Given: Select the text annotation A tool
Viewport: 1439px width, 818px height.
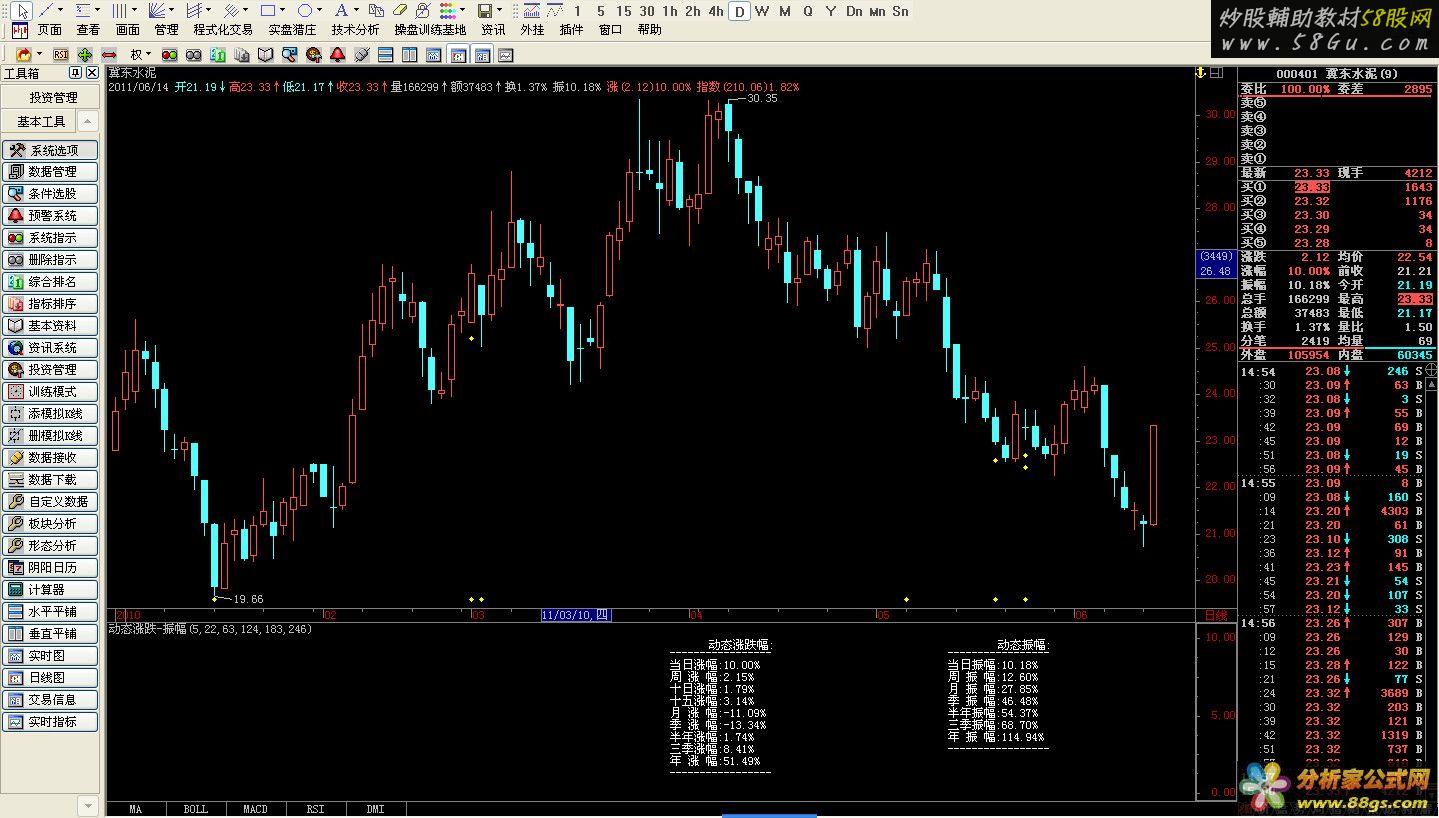Looking at the screenshot, I should (x=341, y=11).
